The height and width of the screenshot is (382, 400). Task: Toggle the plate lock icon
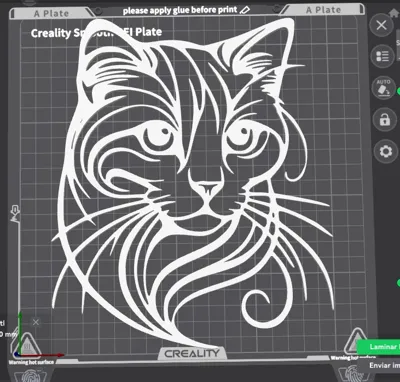click(x=385, y=119)
